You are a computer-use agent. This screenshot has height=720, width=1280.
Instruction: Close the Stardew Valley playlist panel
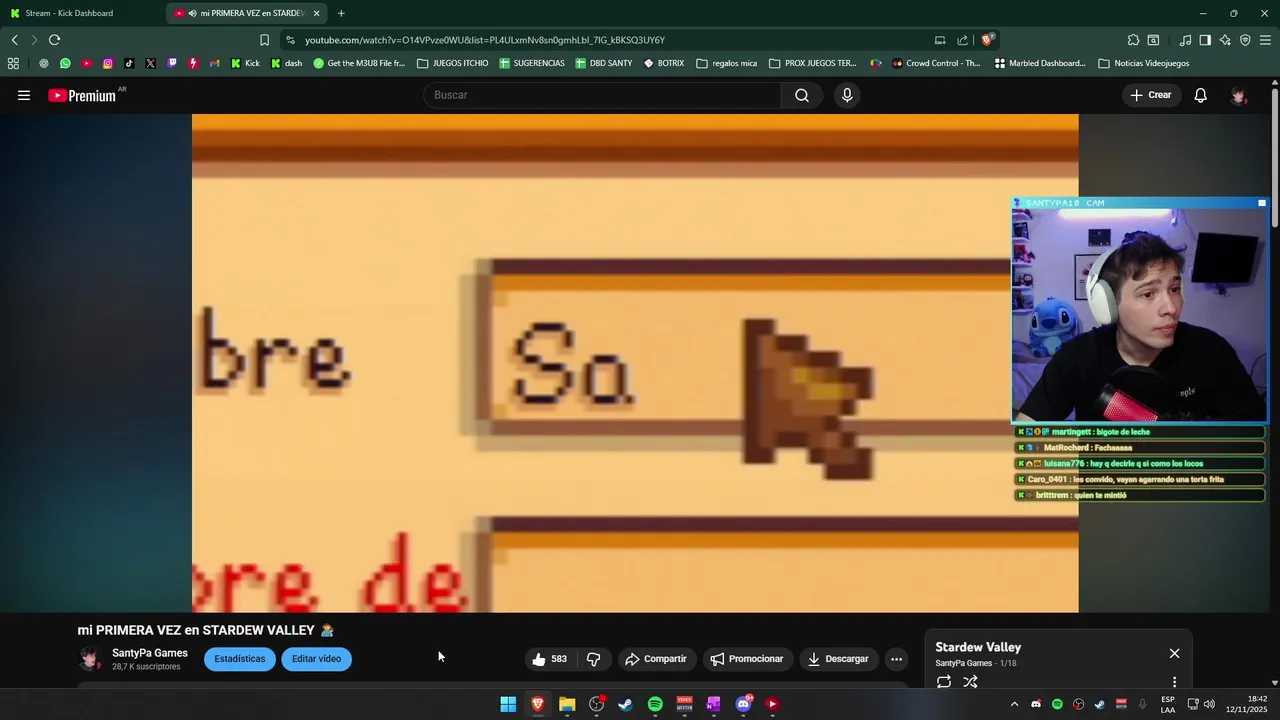[1174, 653]
